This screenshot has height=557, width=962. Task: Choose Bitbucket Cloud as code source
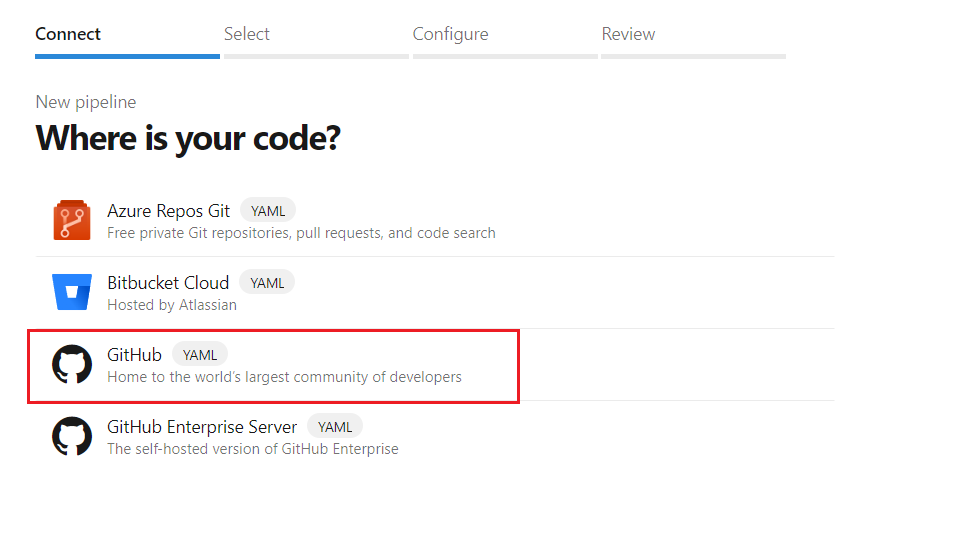click(x=435, y=293)
